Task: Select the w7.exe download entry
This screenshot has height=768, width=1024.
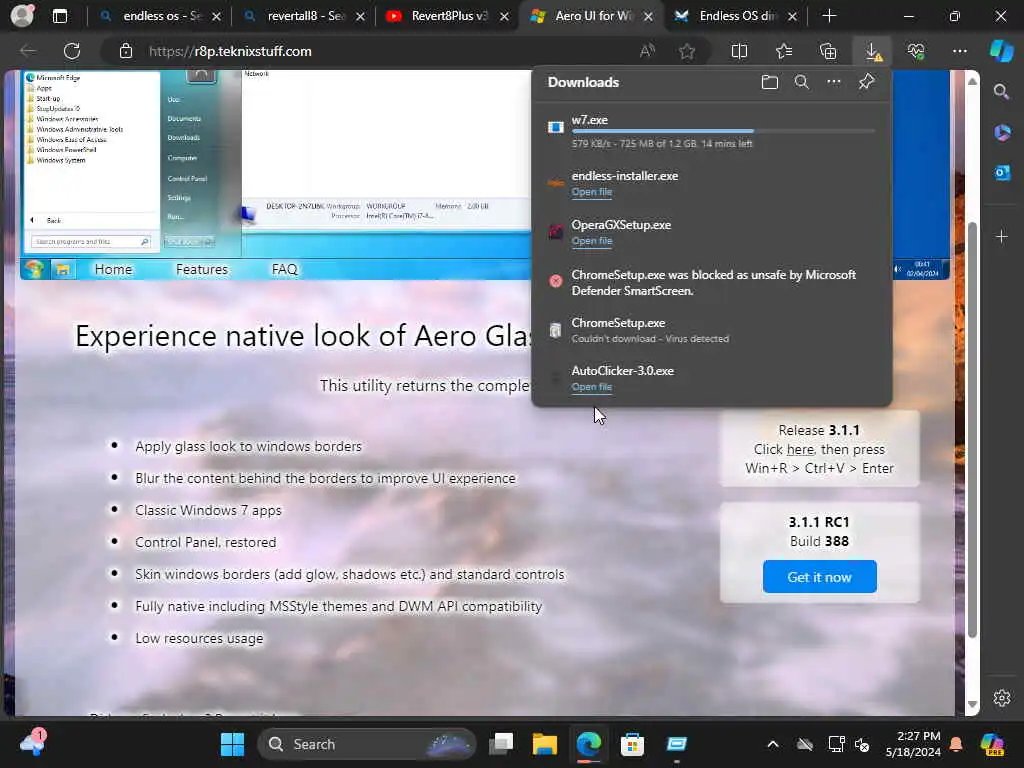Action: point(712,131)
